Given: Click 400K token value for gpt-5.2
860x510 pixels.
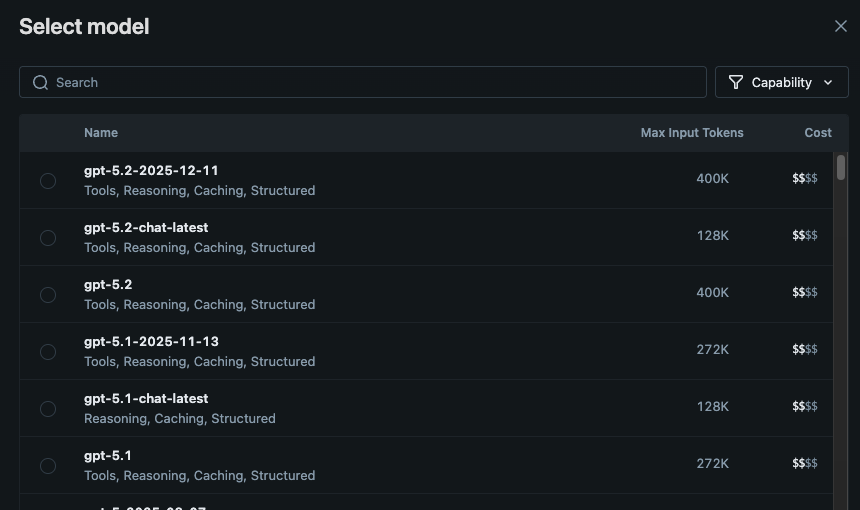Looking at the screenshot, I should click(x=713, y=293).
